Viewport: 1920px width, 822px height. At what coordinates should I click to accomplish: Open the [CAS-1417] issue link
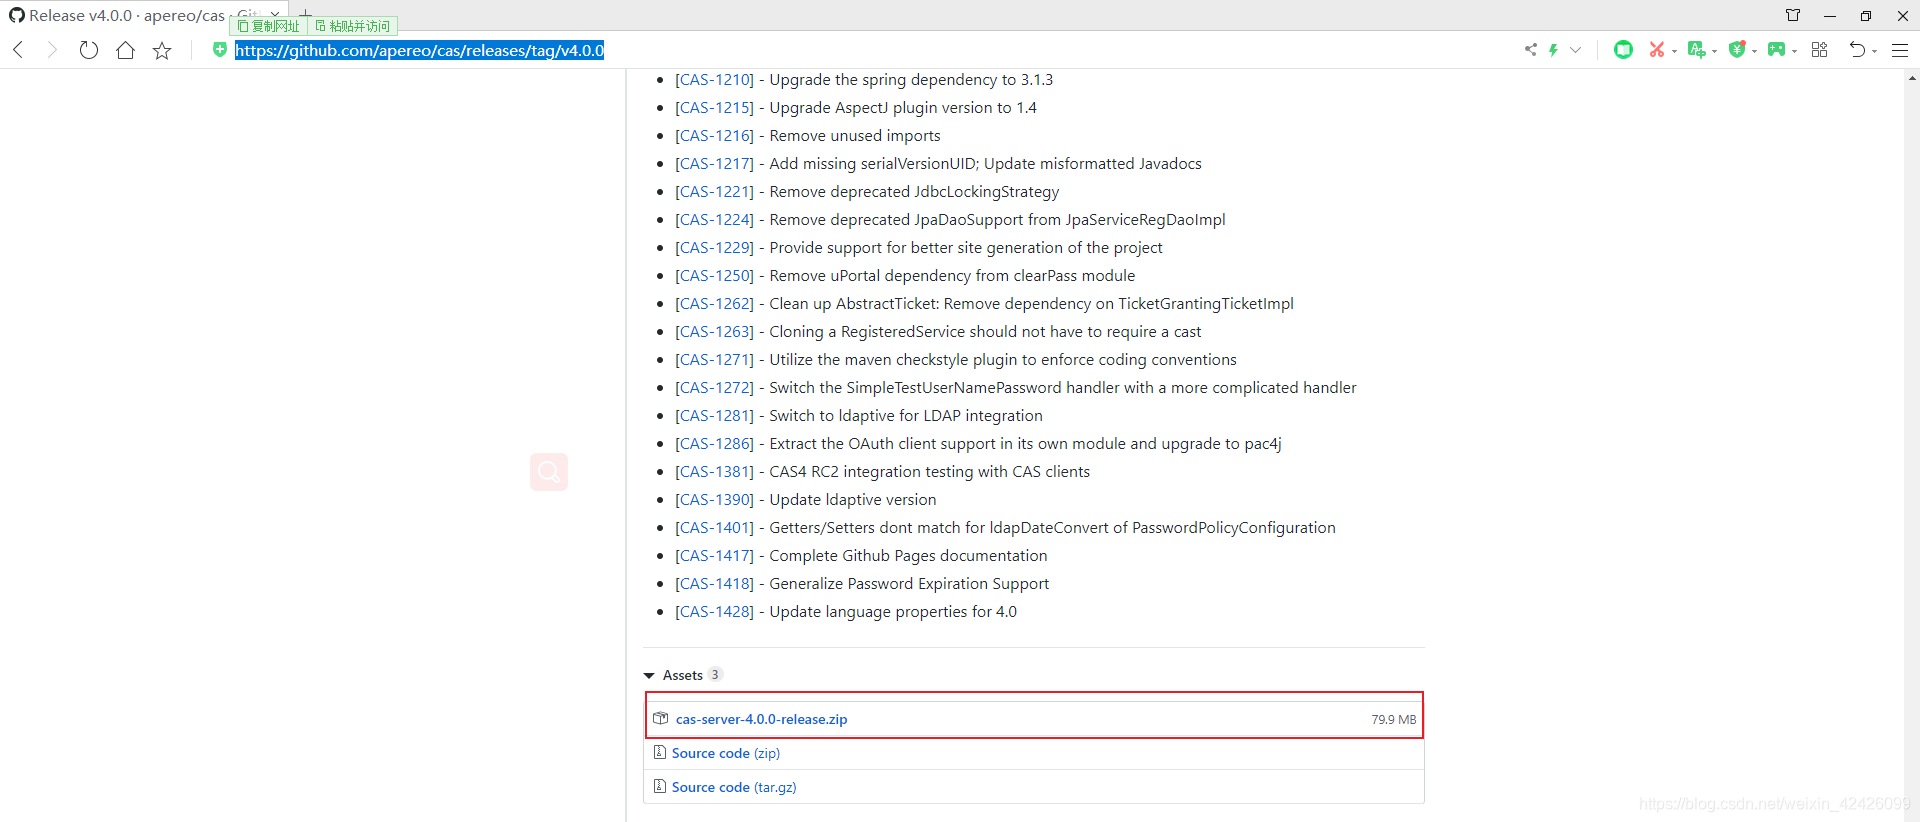click(714, 556)
